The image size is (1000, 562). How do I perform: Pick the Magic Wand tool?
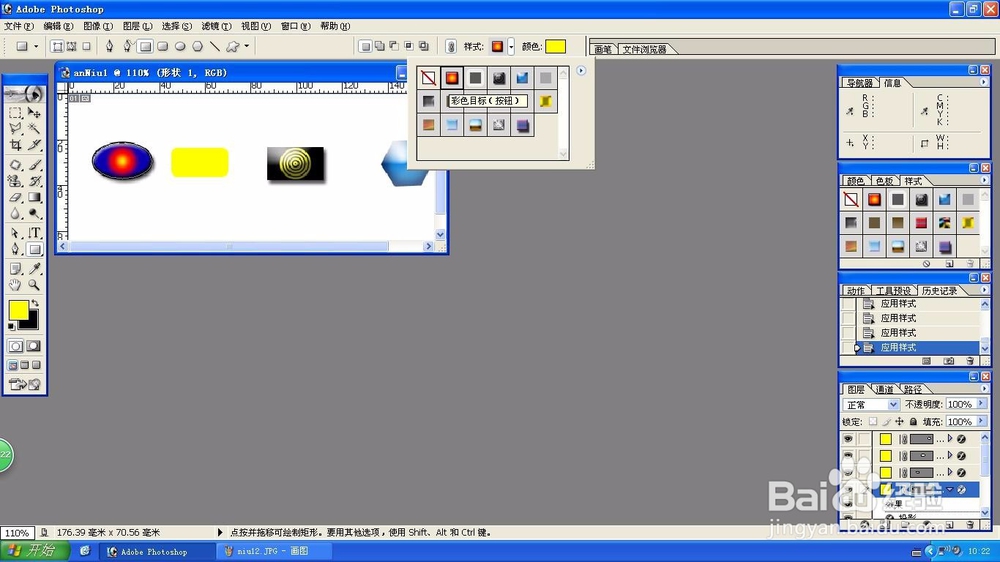[x=34, y=129]
